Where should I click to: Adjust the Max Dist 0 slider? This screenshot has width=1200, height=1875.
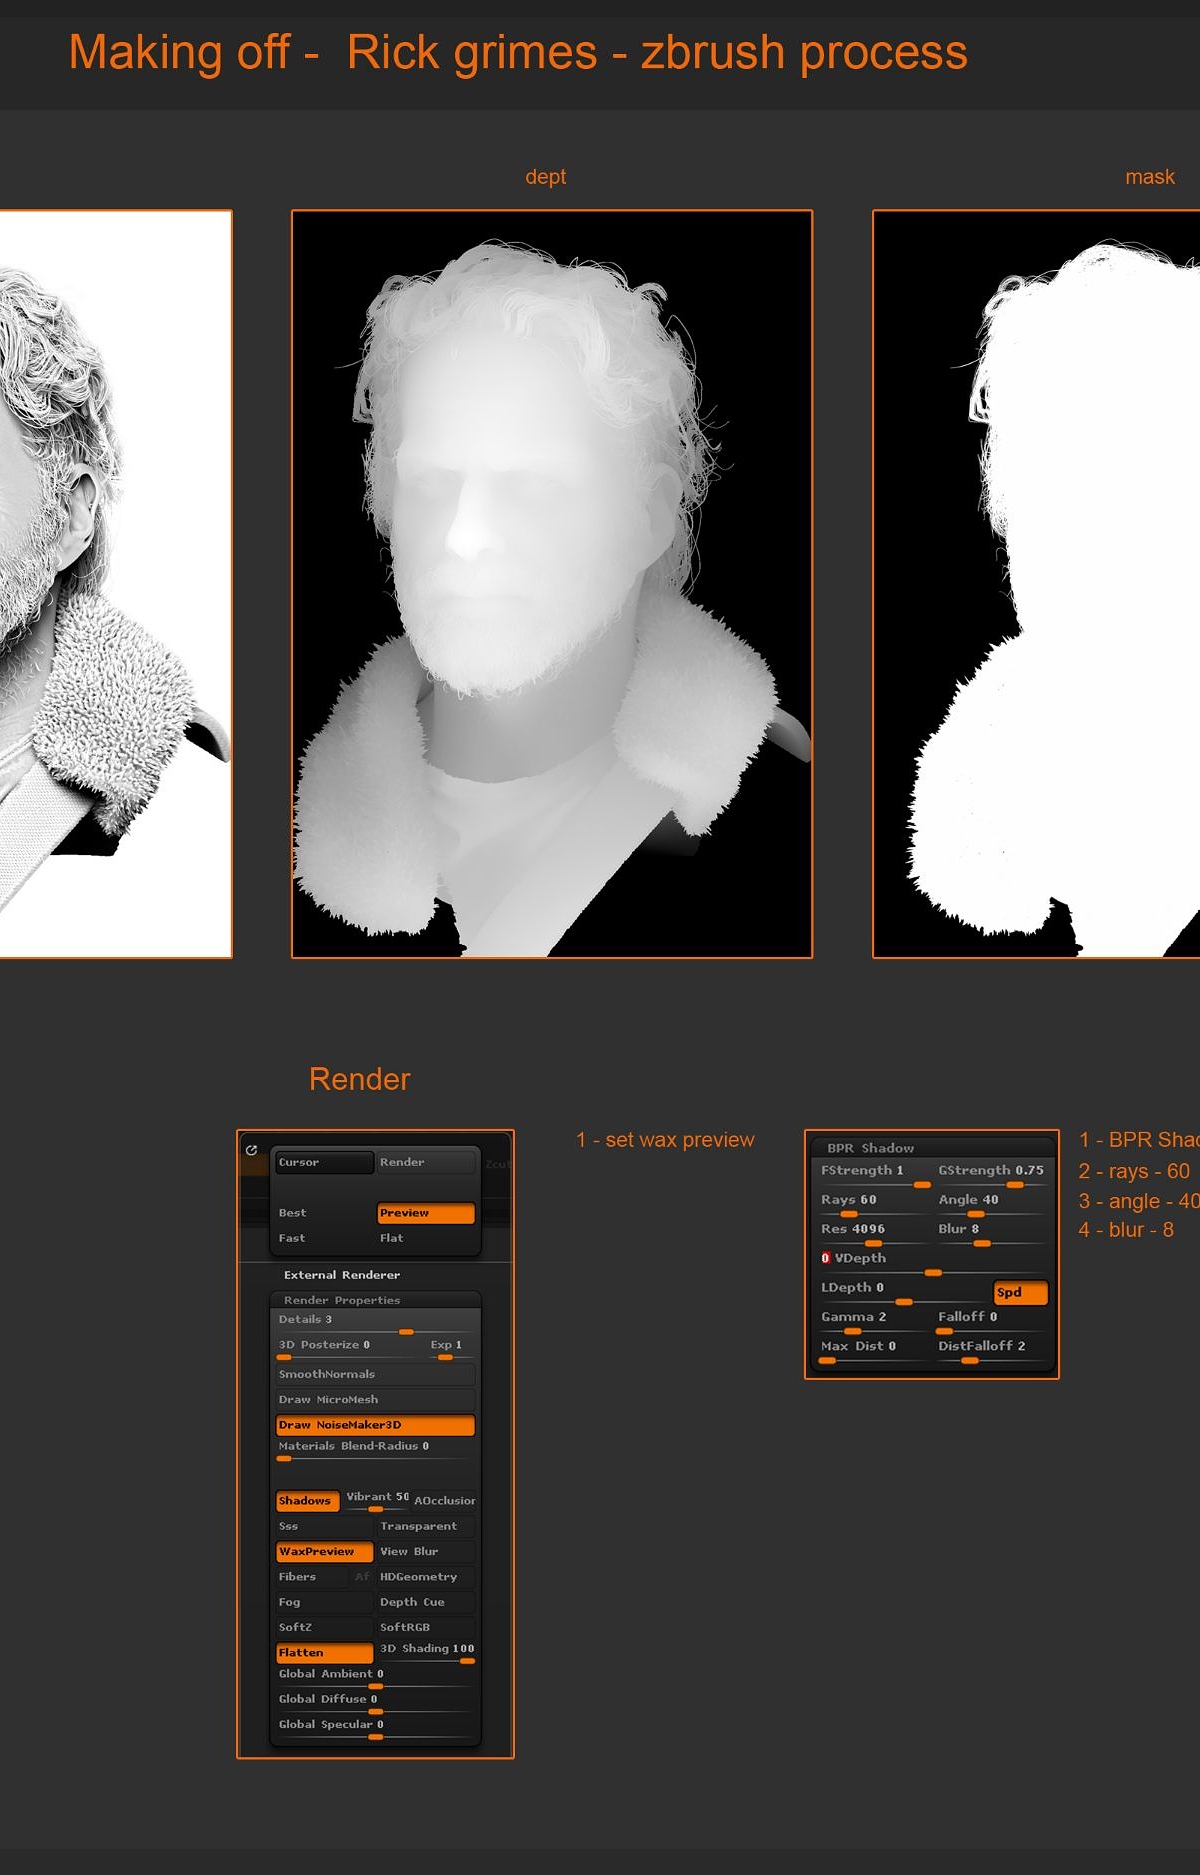click(874, 1350)
